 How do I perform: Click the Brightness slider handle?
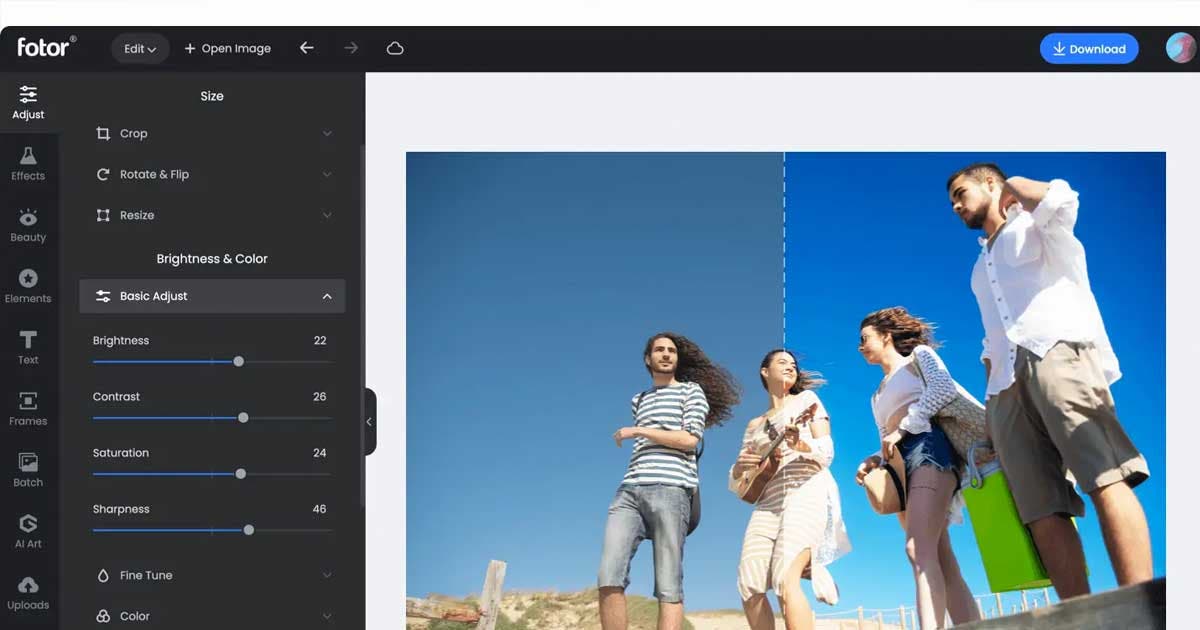coord(238,361)
